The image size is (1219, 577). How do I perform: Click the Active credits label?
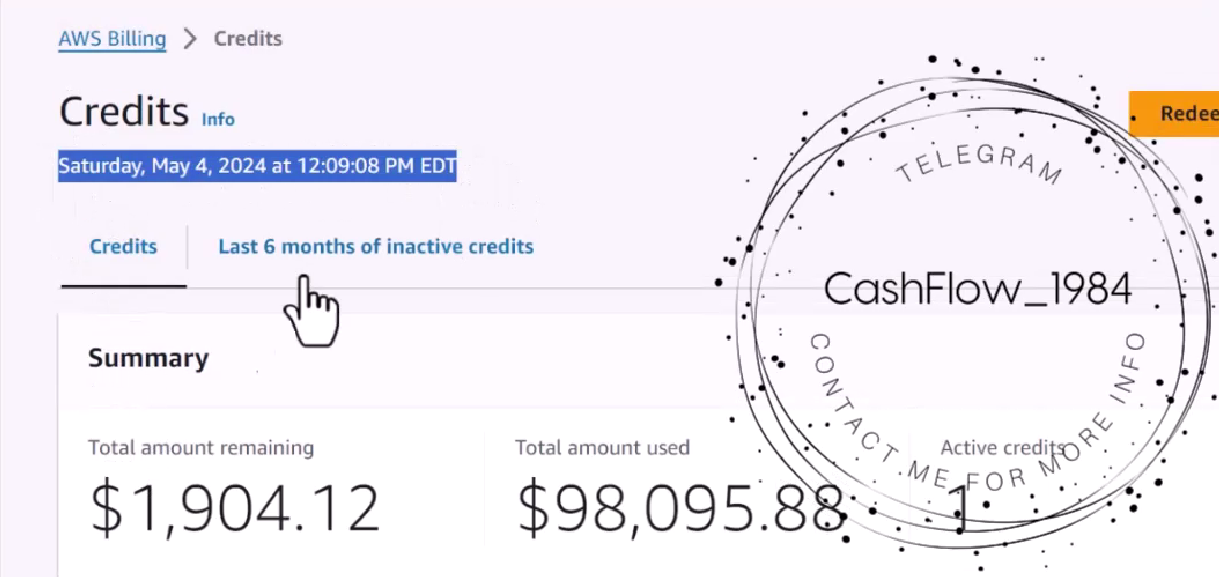click(x=1001, y=447)
